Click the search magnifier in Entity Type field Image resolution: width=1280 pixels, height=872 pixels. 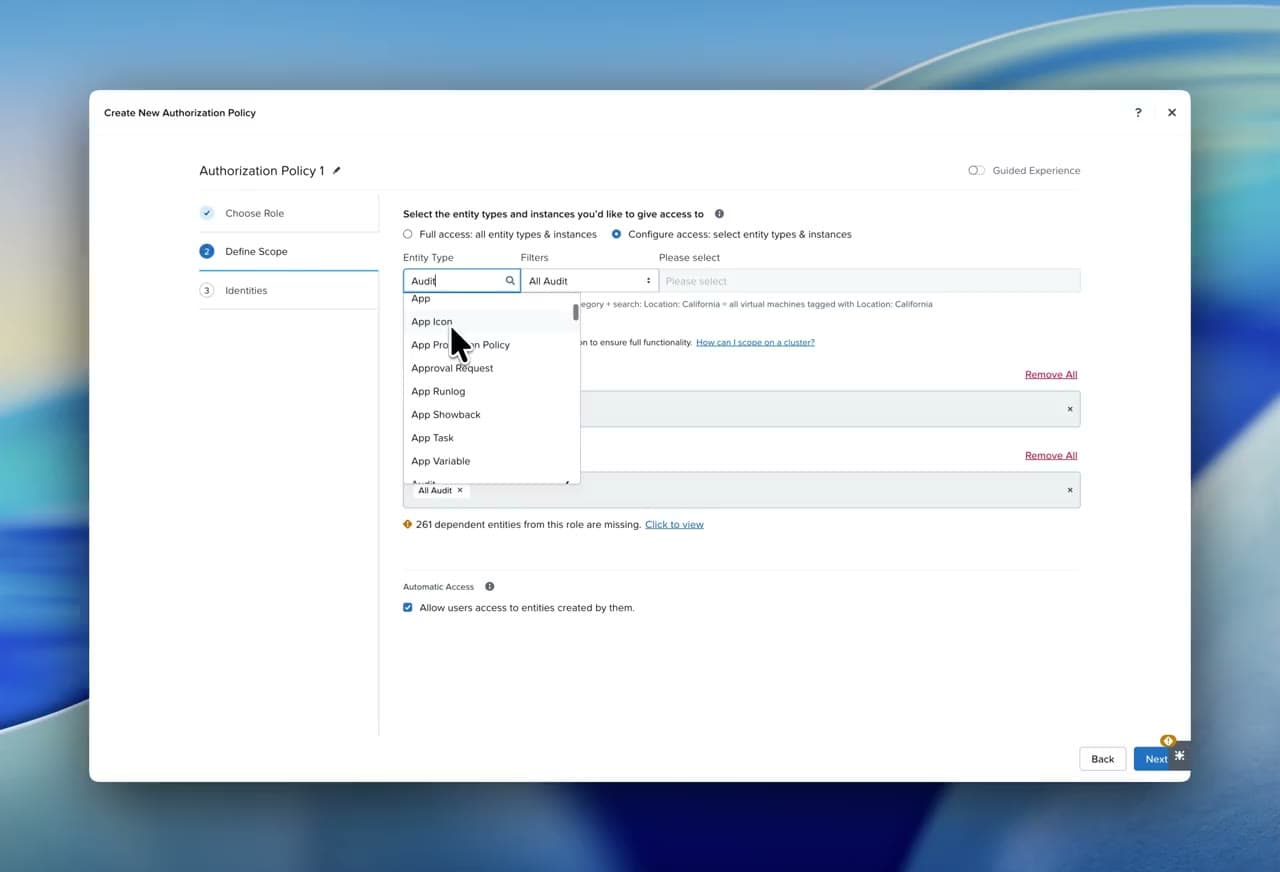click(510, 281)
